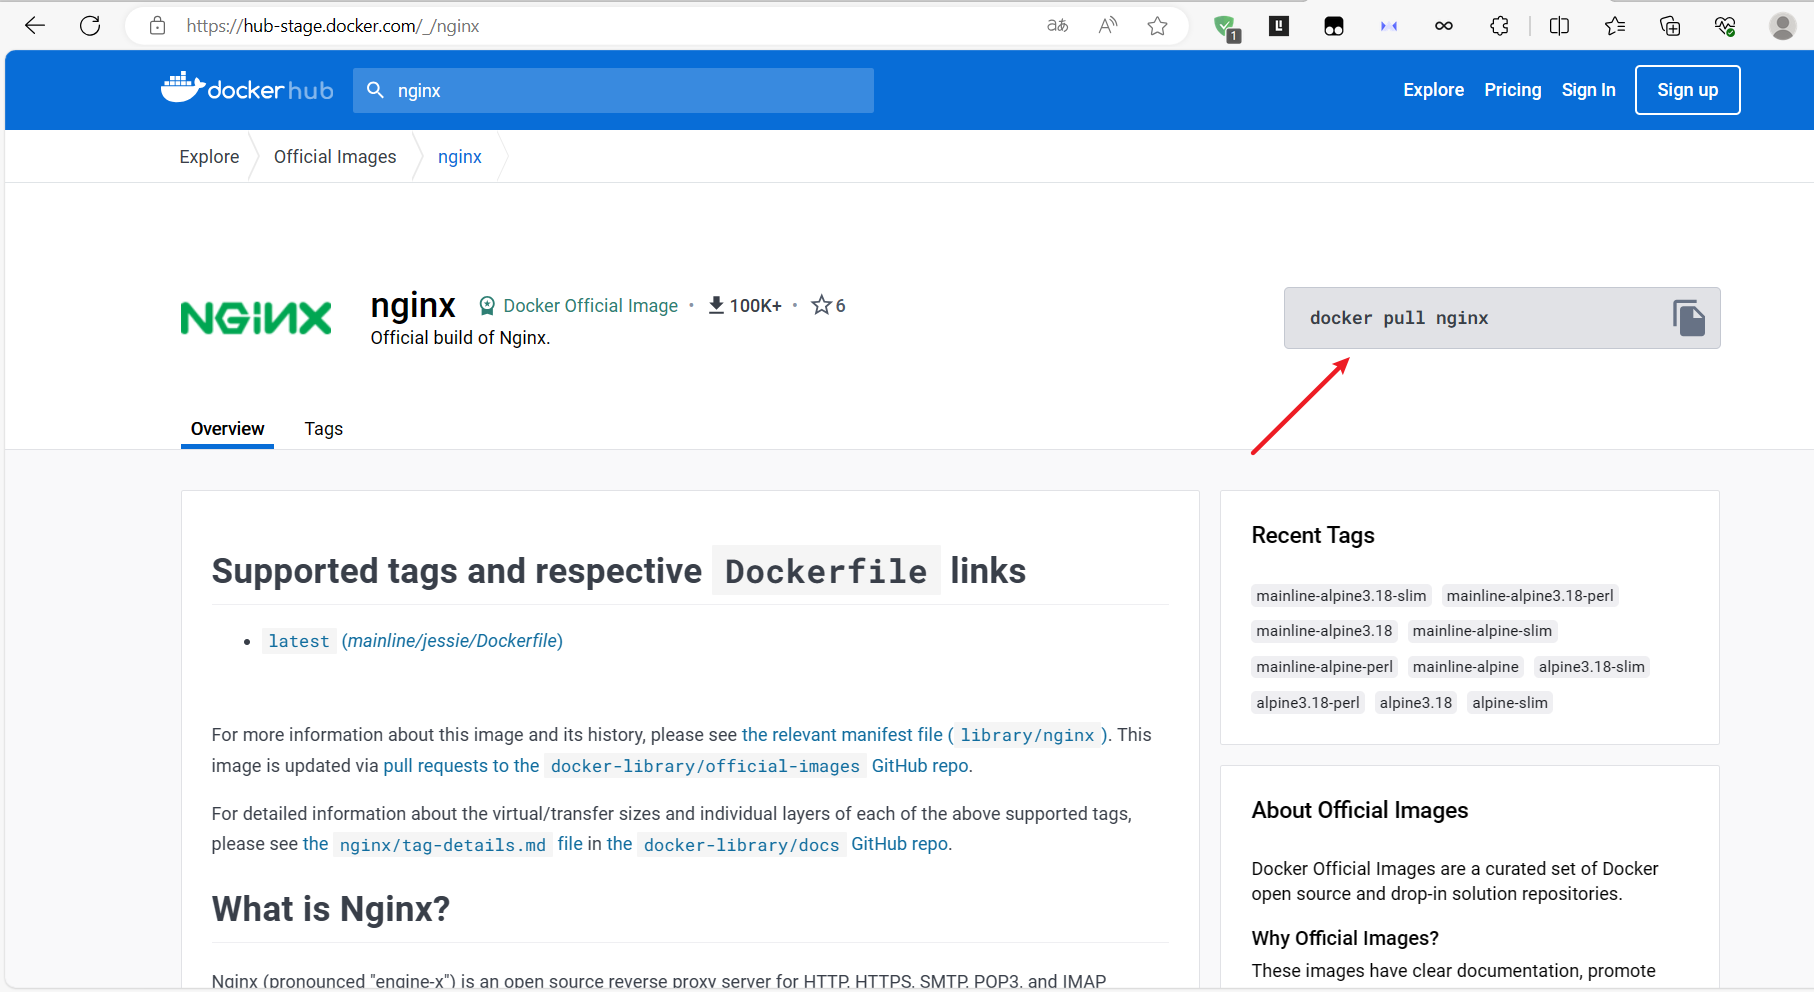Viewport: 1814px width, 992px height.
Task: Select tag mainline-alpine-slim
Action: tap(1482, 631)
